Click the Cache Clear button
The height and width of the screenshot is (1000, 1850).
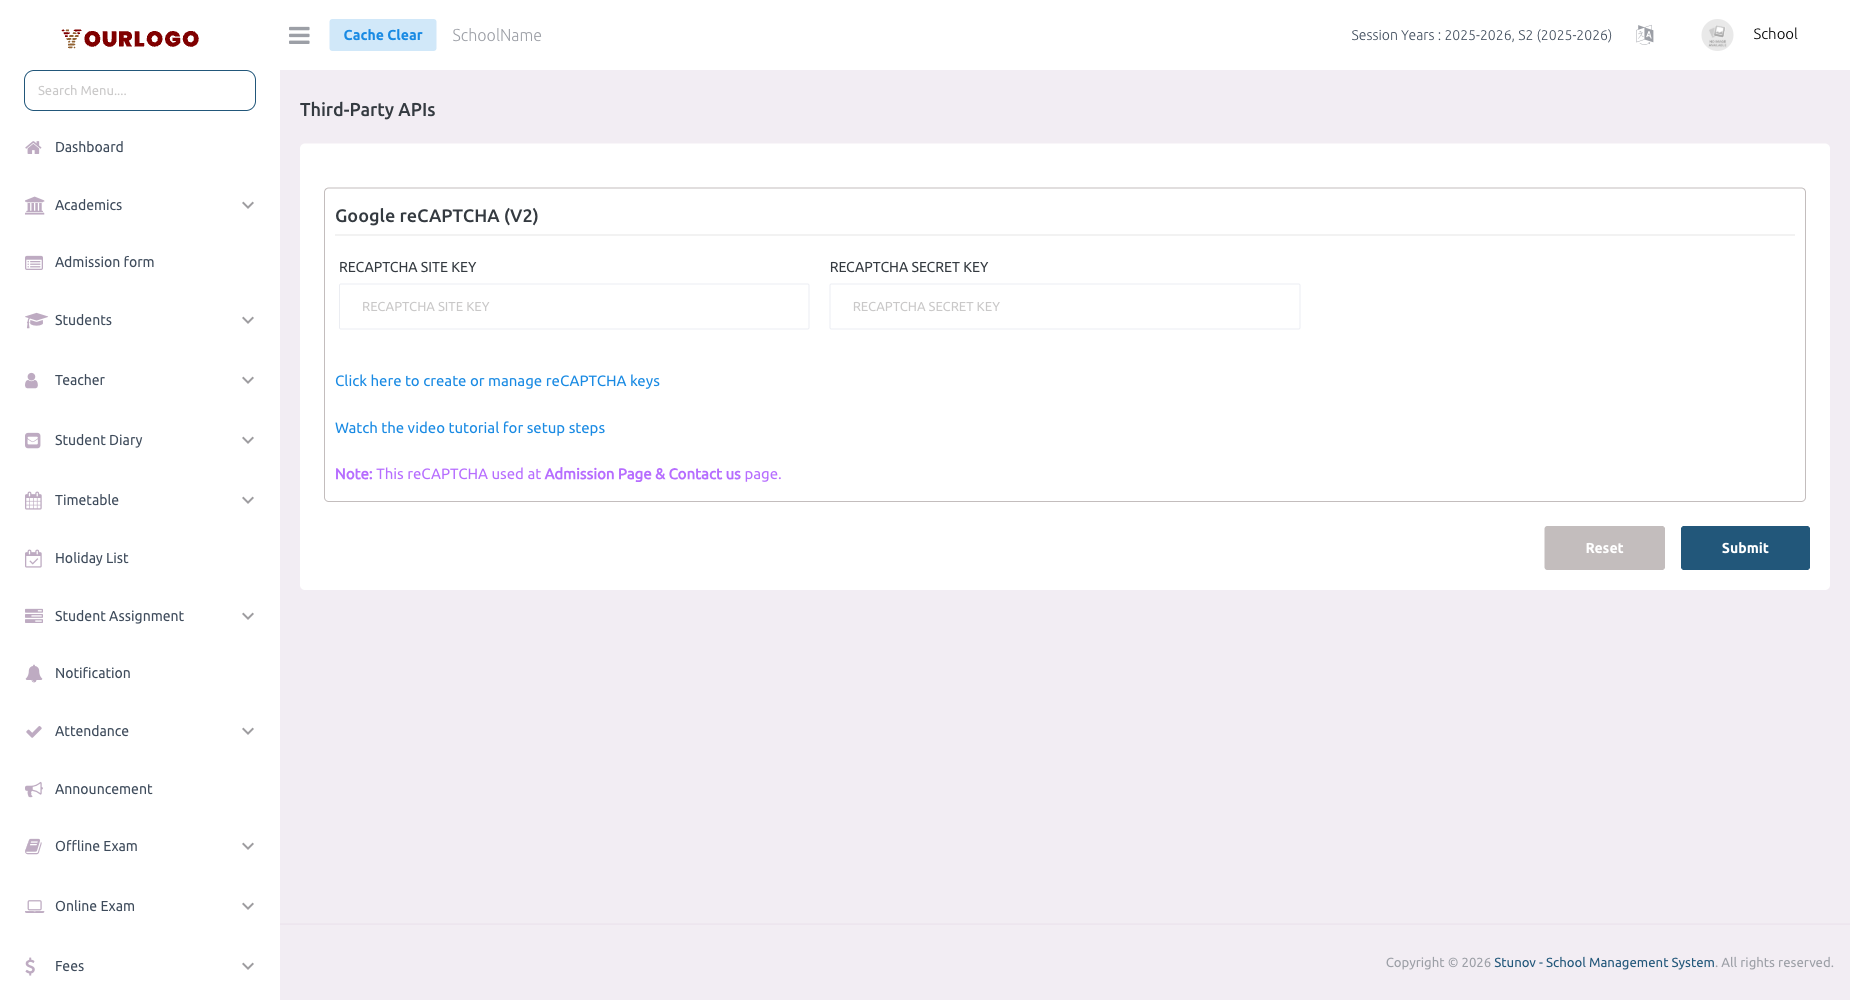pos(382,34)
